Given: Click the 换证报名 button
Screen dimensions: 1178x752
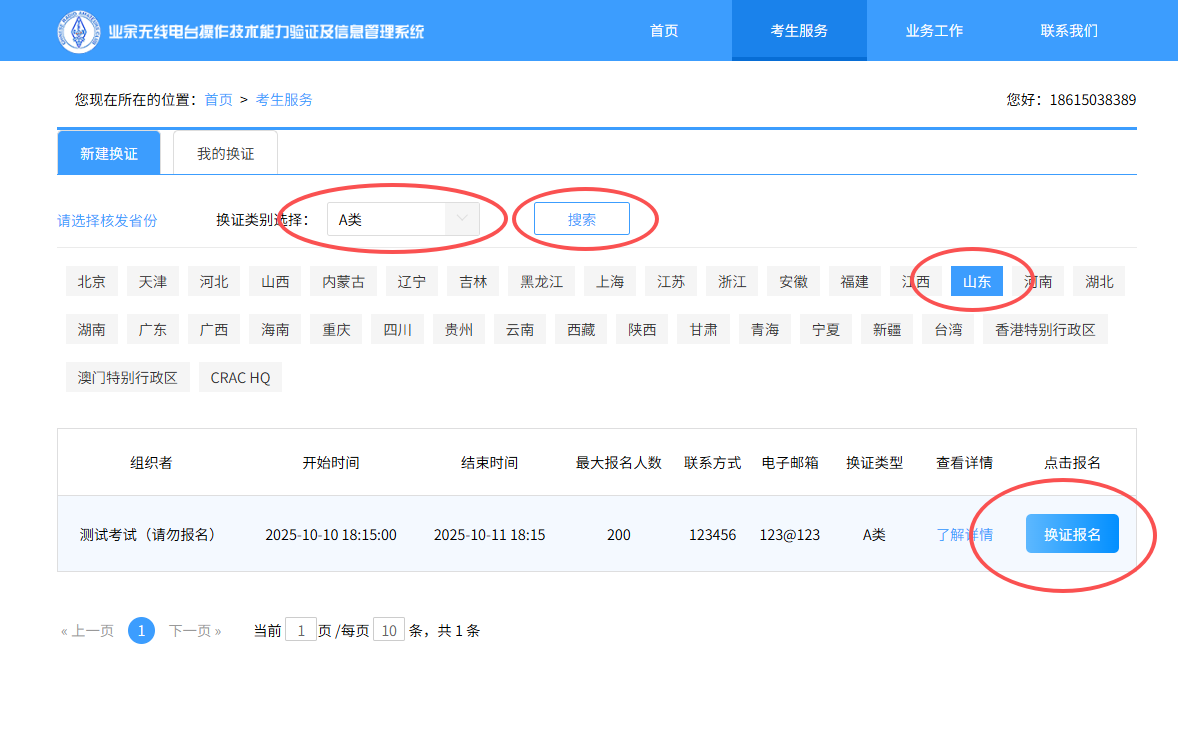Looking at the screenshot, I should [x=1071, y=533].
